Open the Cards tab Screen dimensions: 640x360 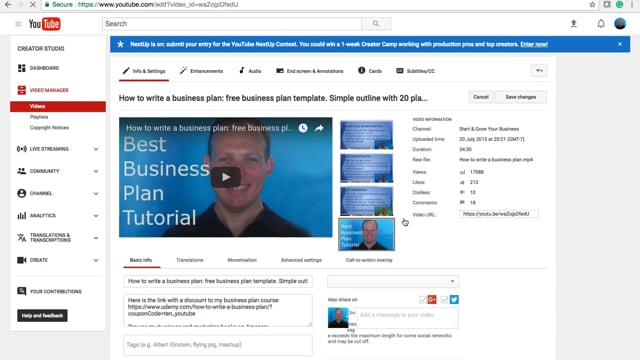coord(370,71)
